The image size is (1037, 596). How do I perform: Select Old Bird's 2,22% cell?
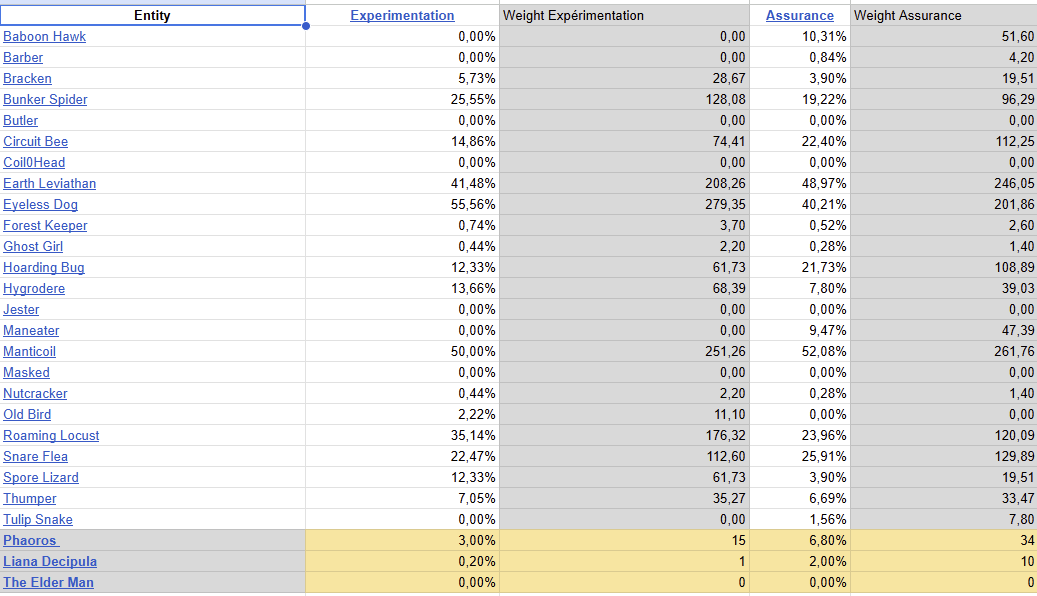tap(402, 415)
